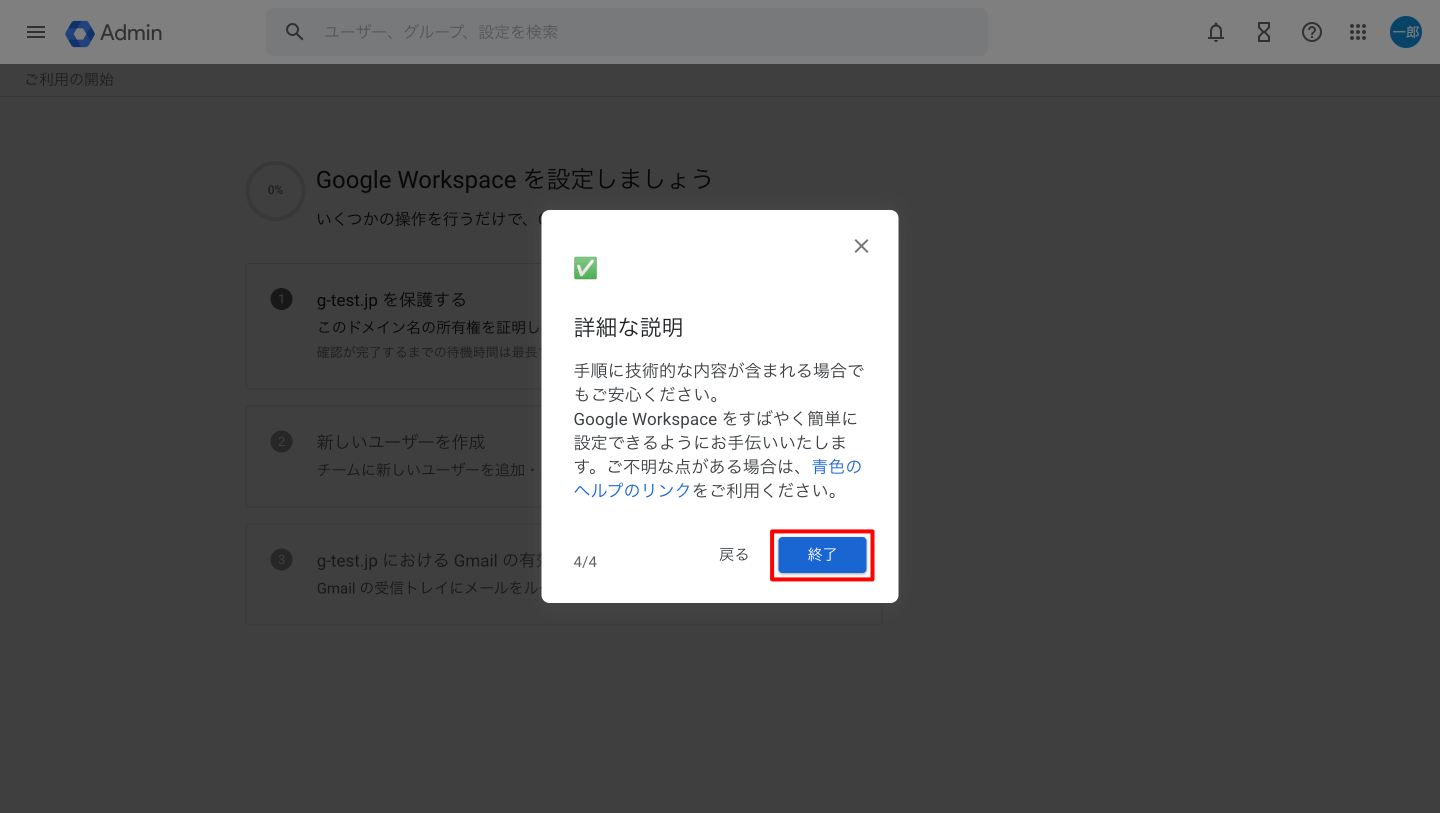
Task: Click the green checkmark icon in dialog
Action: 585,268
